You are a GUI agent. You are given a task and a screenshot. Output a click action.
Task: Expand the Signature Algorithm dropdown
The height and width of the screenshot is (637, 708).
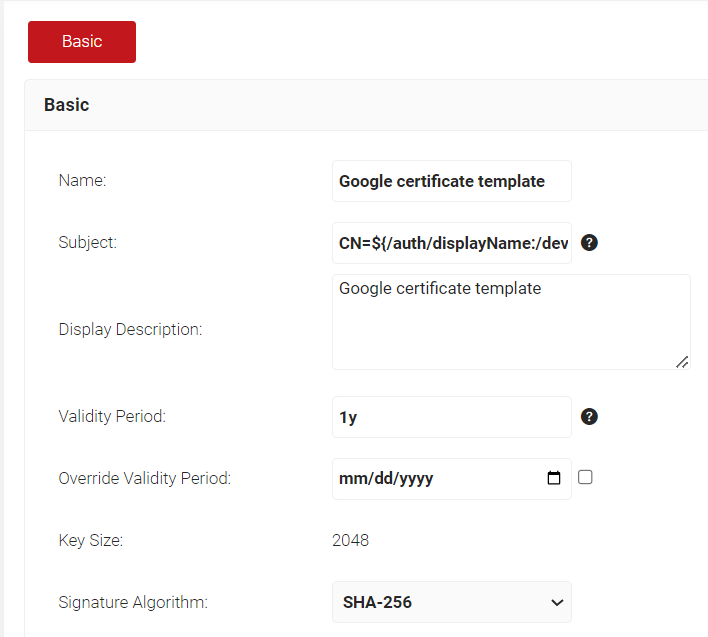click(x=451, y=602)
